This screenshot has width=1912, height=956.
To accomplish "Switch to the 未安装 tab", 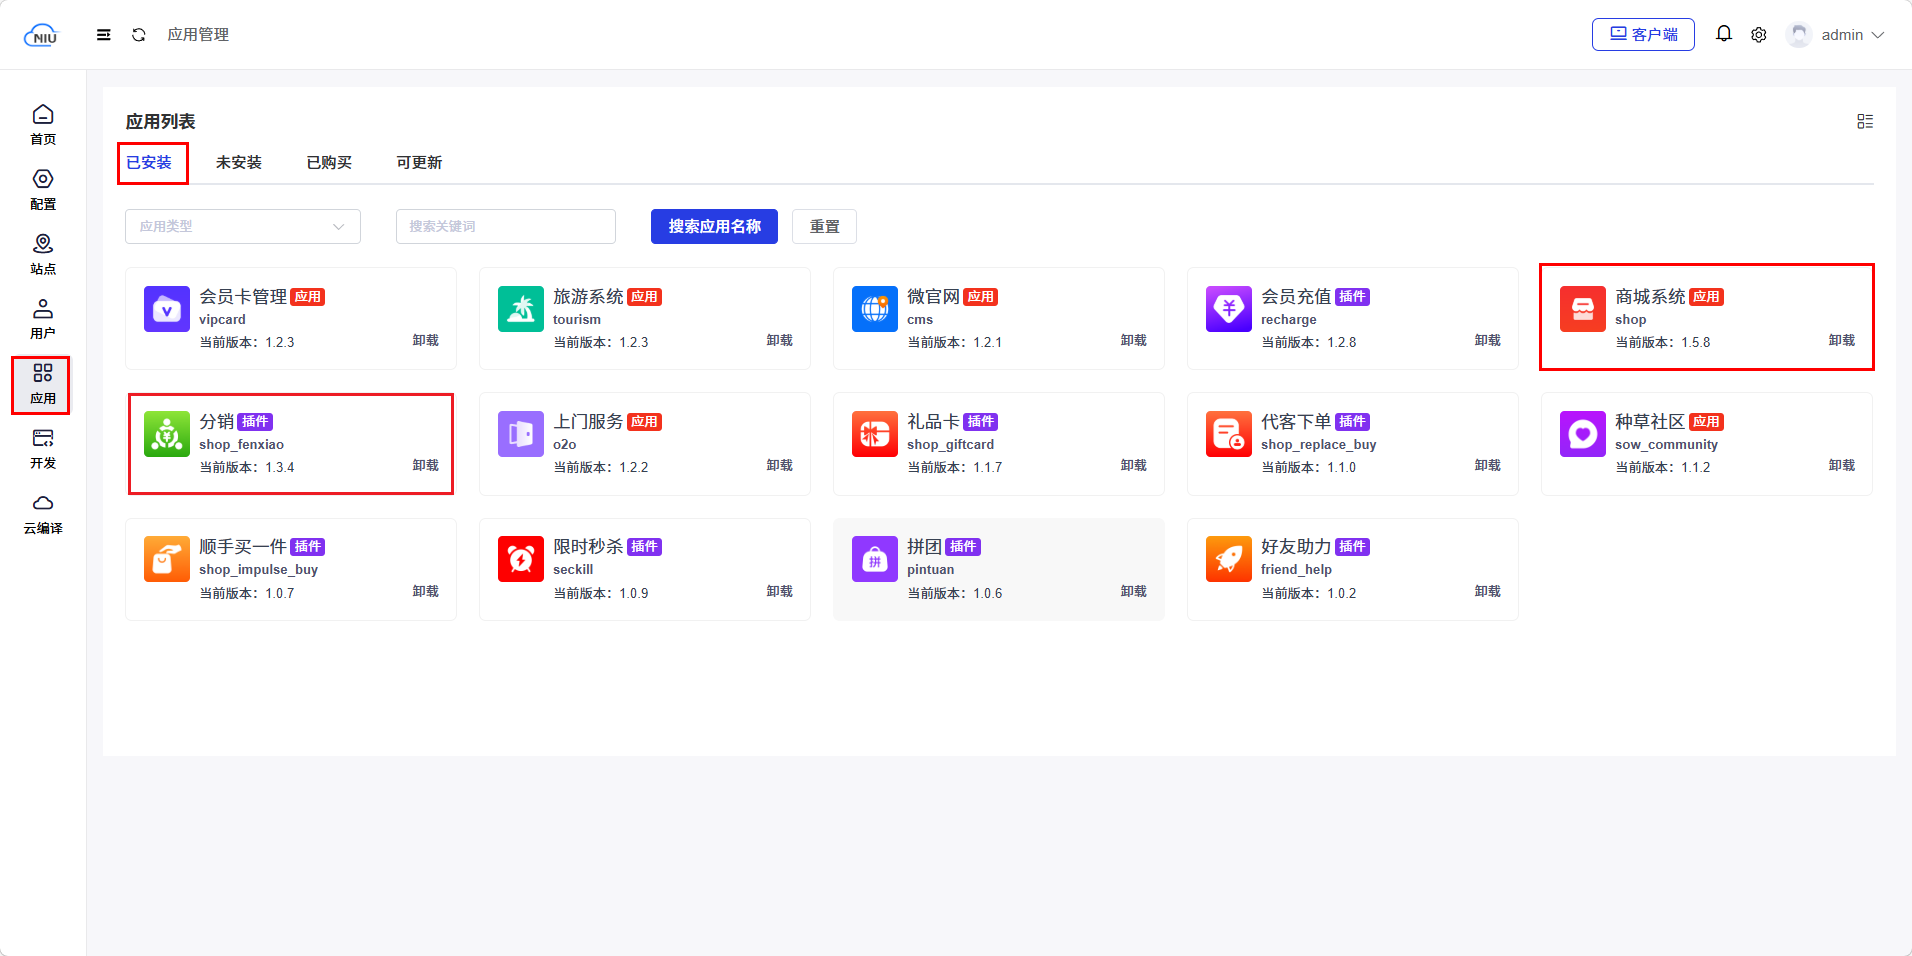I will 238,163.
